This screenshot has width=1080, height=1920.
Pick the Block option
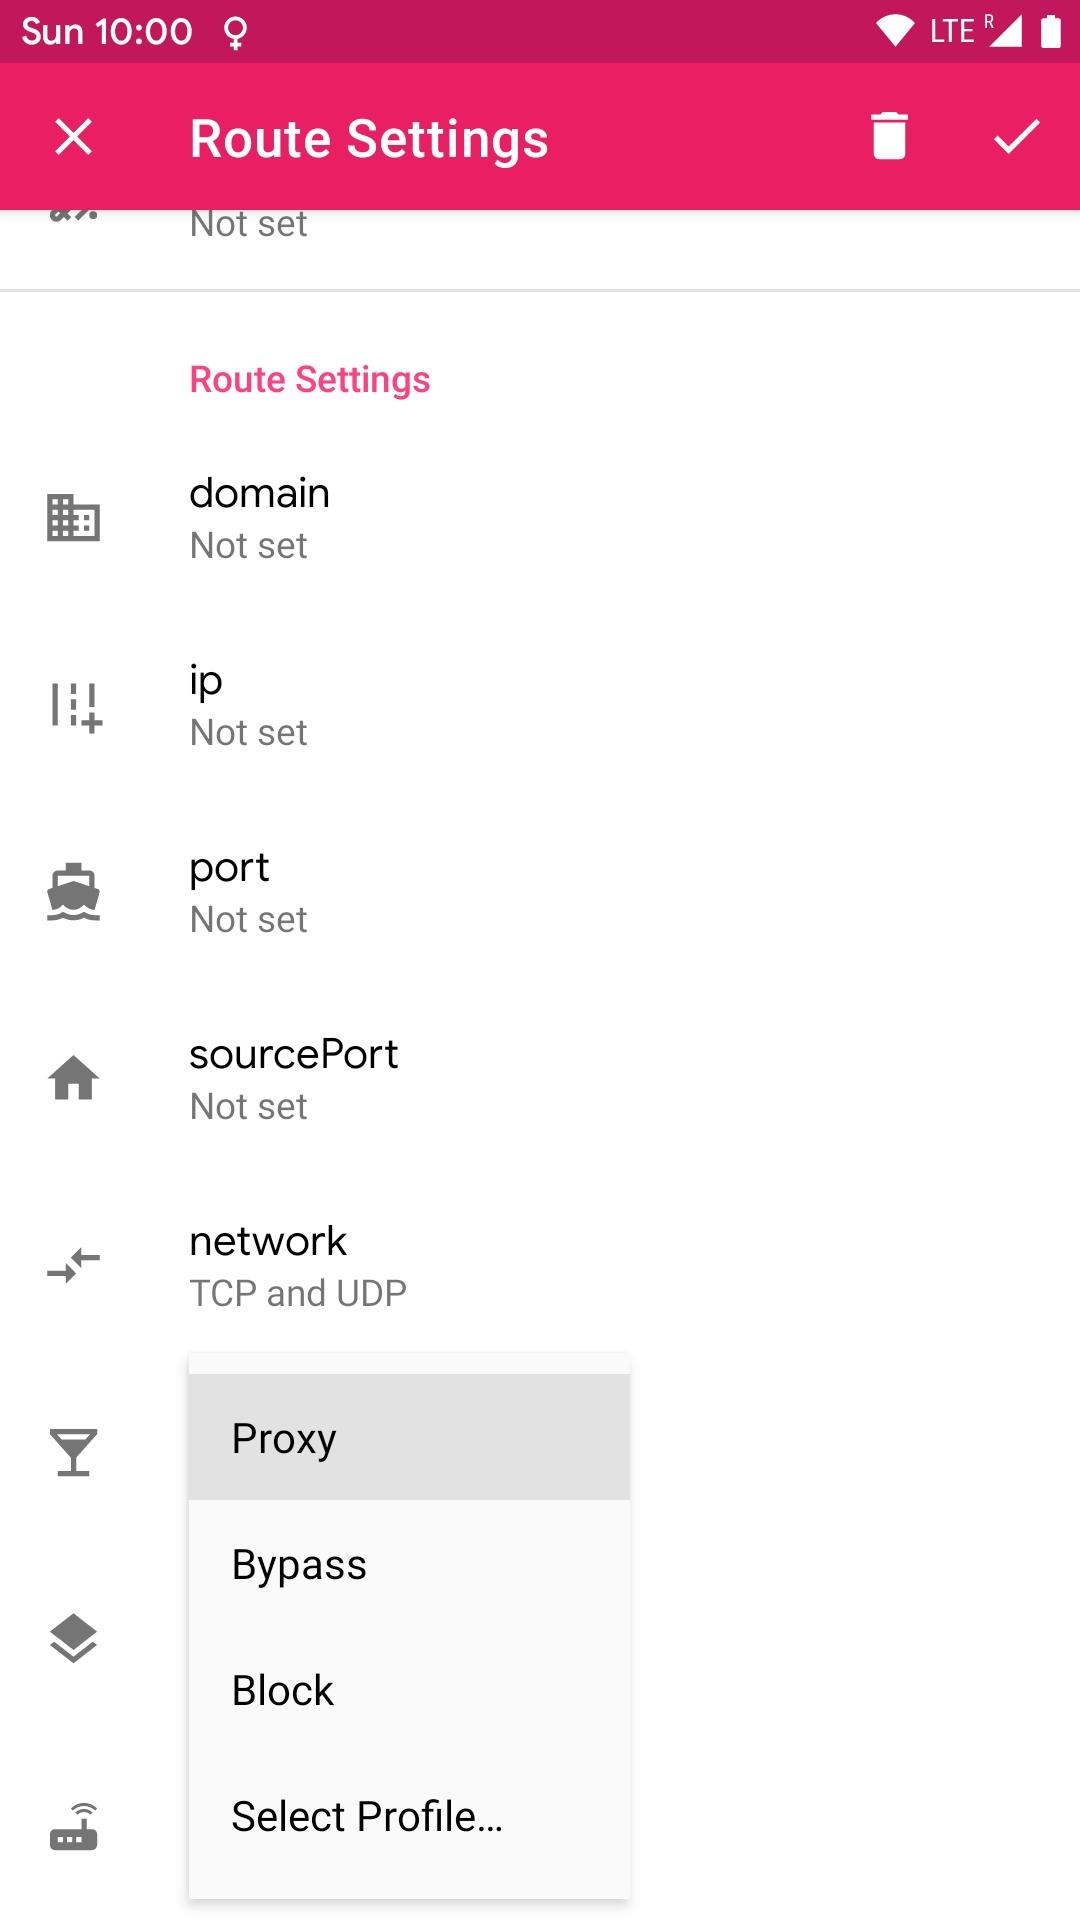(409, 1690)
